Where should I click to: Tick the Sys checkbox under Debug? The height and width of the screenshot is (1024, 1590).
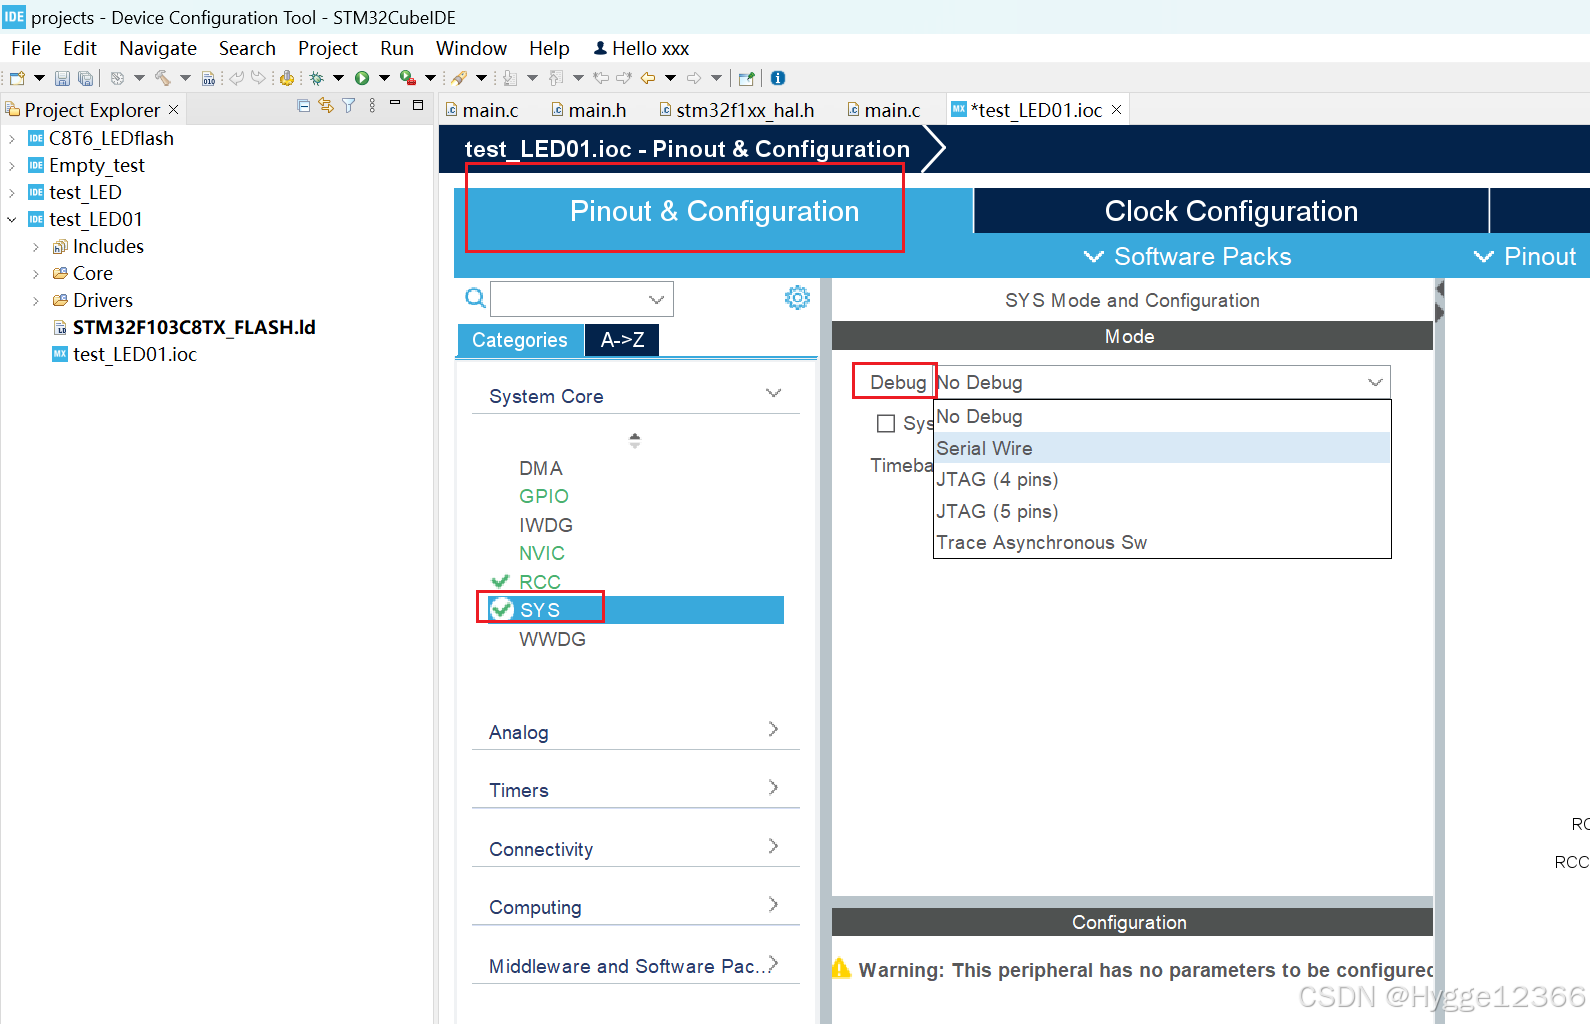[x=886, y=423]
